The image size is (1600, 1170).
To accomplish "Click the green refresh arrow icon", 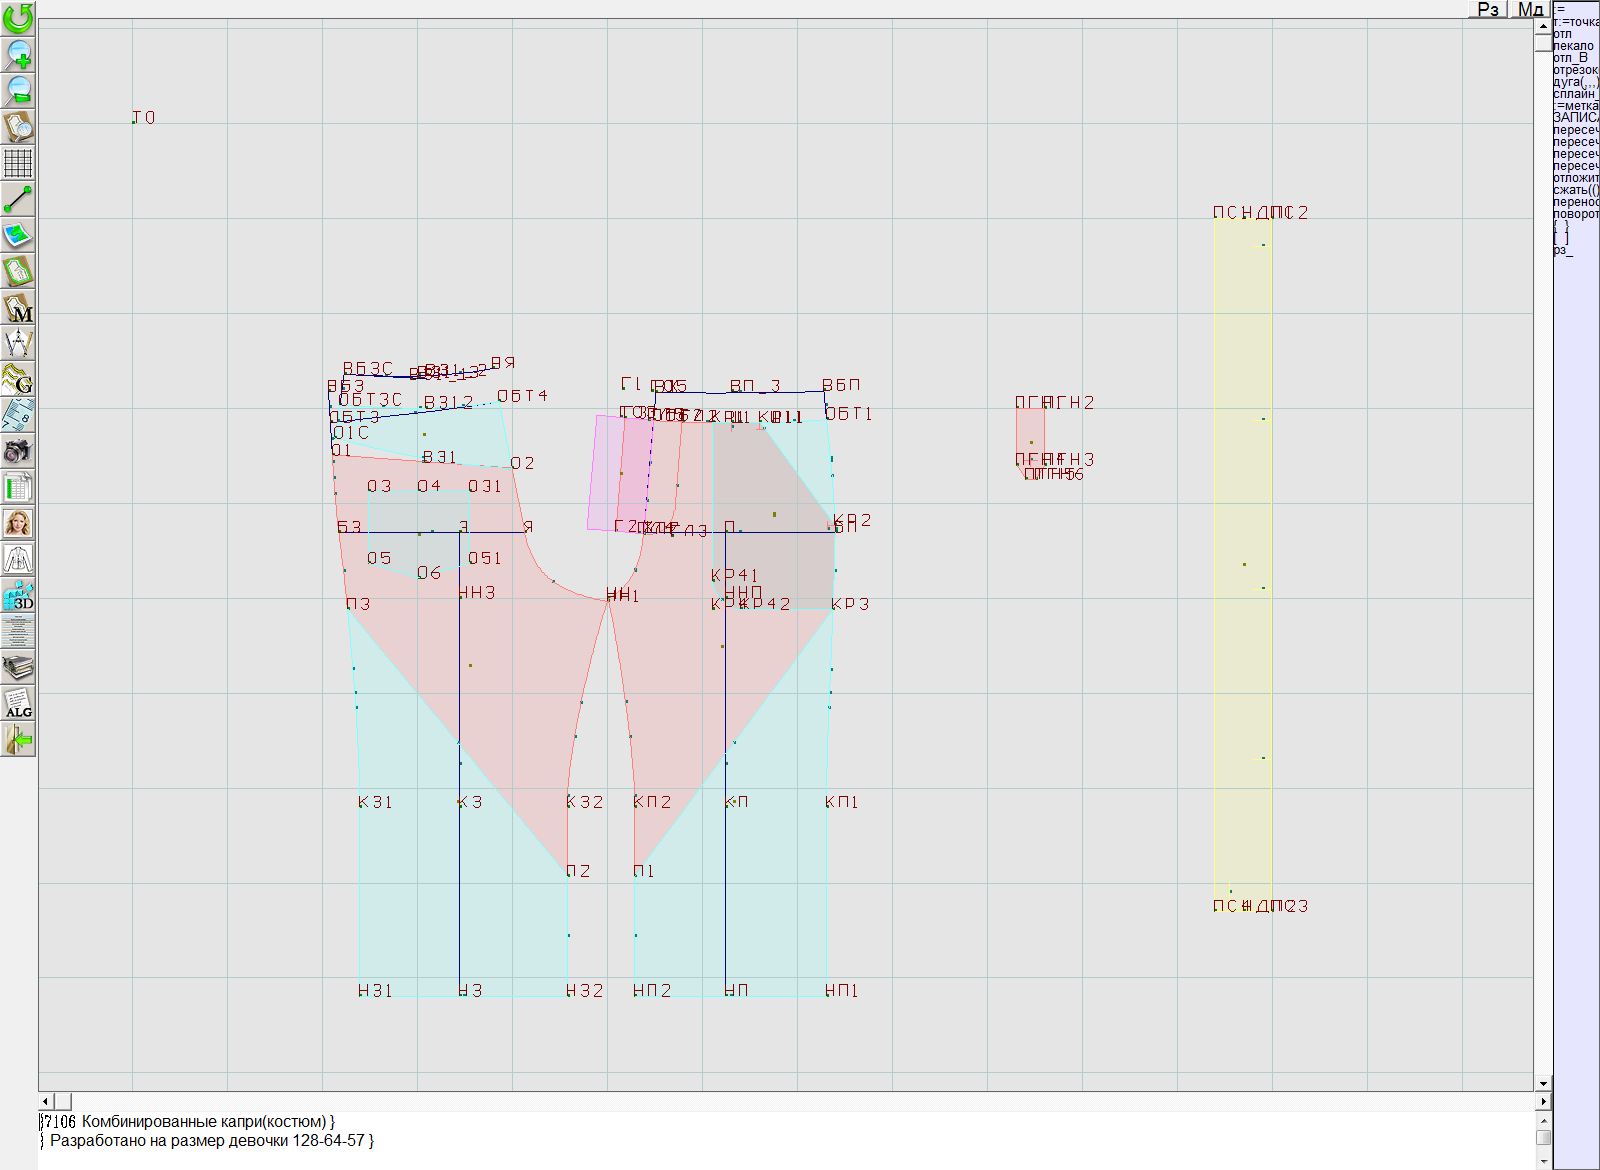I will pyautogui.click(x=18, y=18).
